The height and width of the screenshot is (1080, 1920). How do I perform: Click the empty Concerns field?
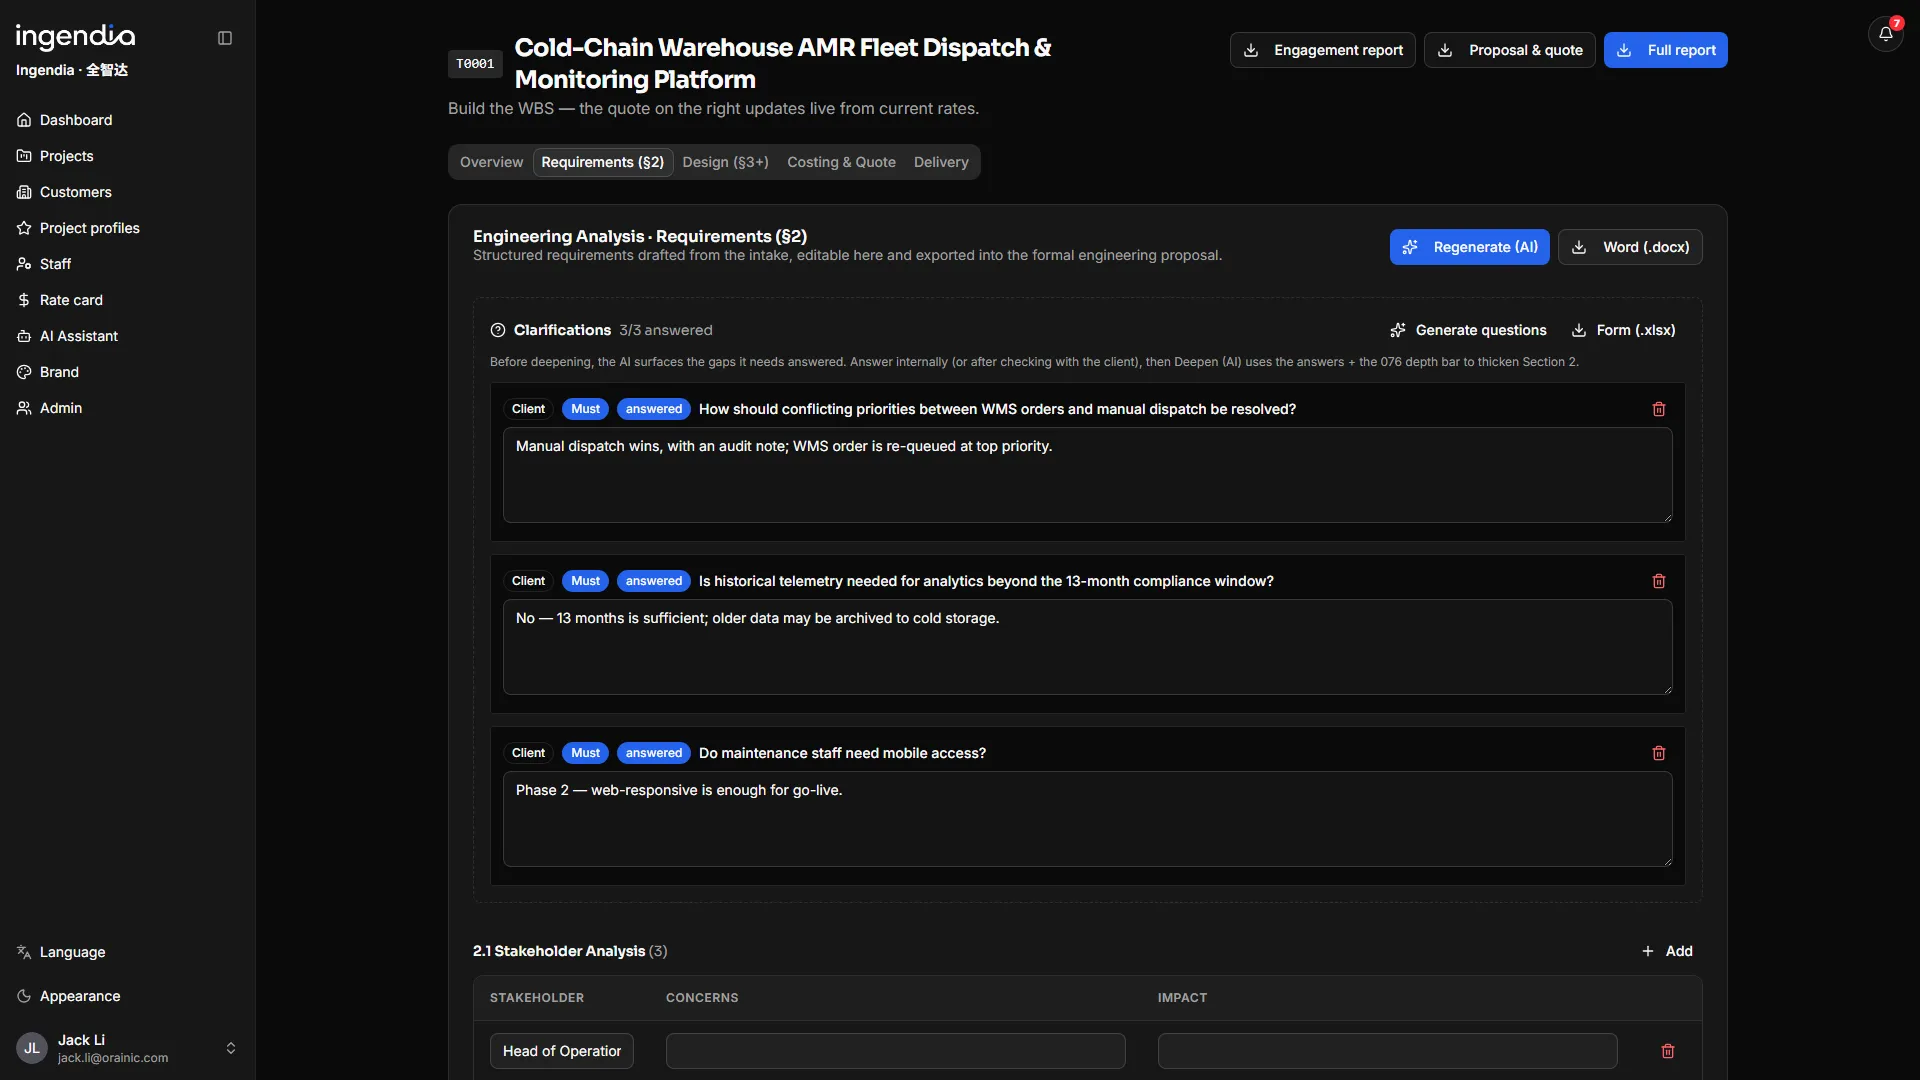tap(895, 1051)
